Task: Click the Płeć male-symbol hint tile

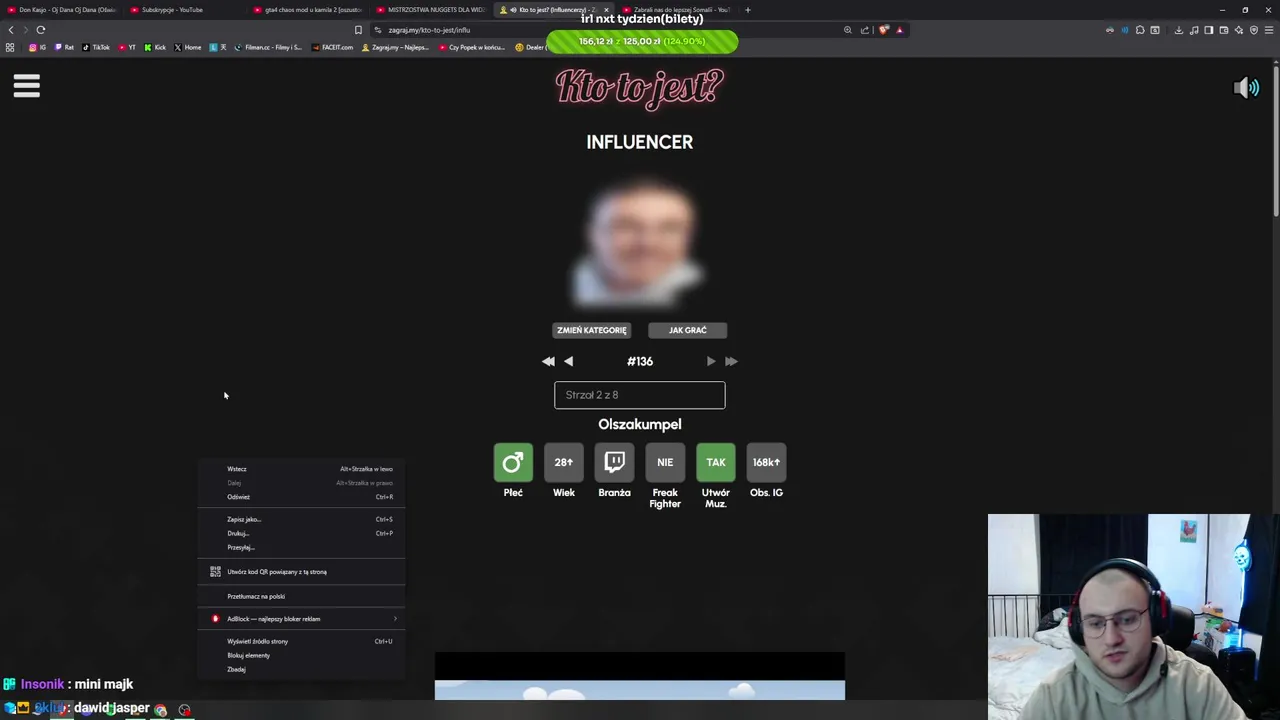Action: [513, 462]
